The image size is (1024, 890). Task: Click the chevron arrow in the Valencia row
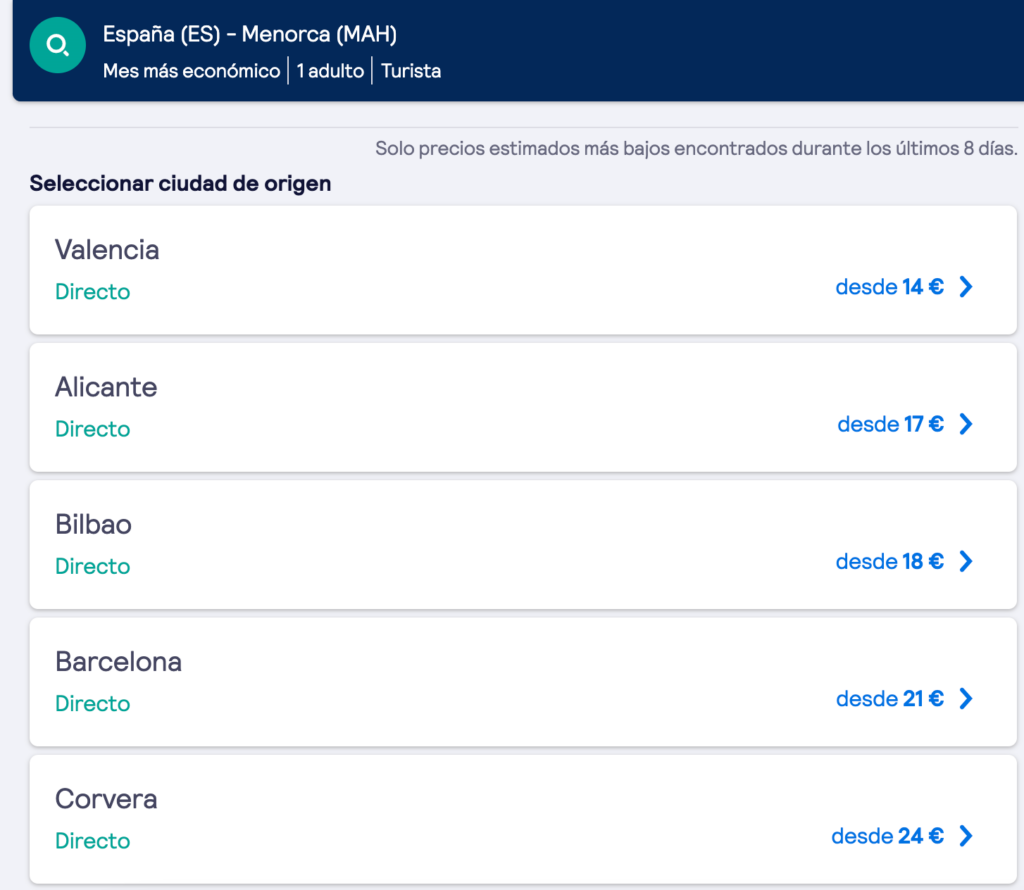click(965, 287)
